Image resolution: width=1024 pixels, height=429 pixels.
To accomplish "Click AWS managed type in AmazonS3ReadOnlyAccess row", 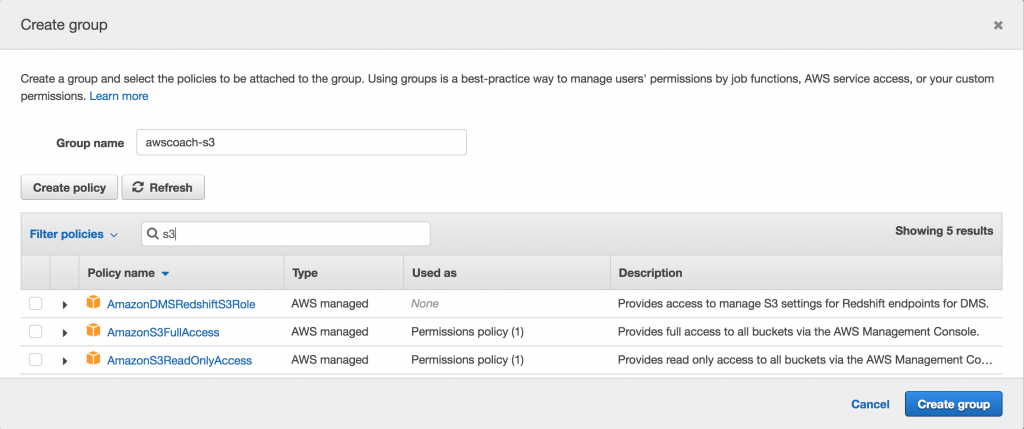I will (x=330, y=360).
